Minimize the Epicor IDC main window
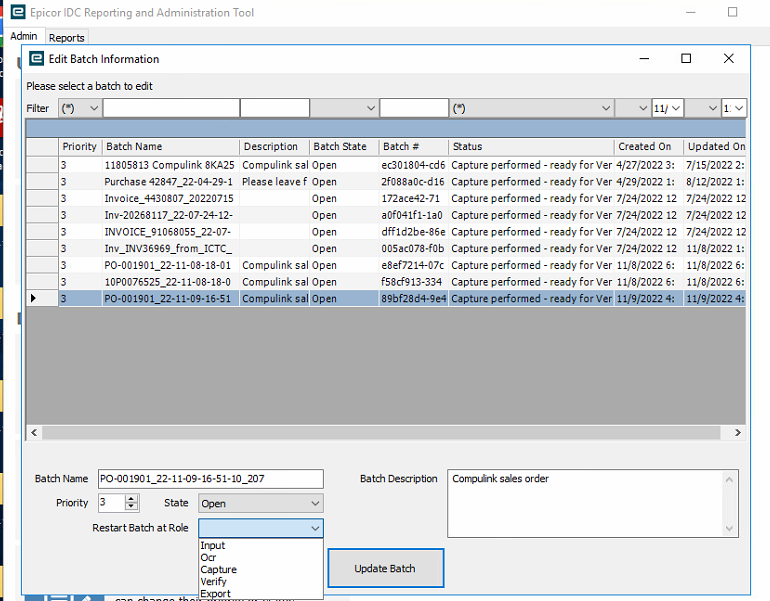 (x=691, y=12)
